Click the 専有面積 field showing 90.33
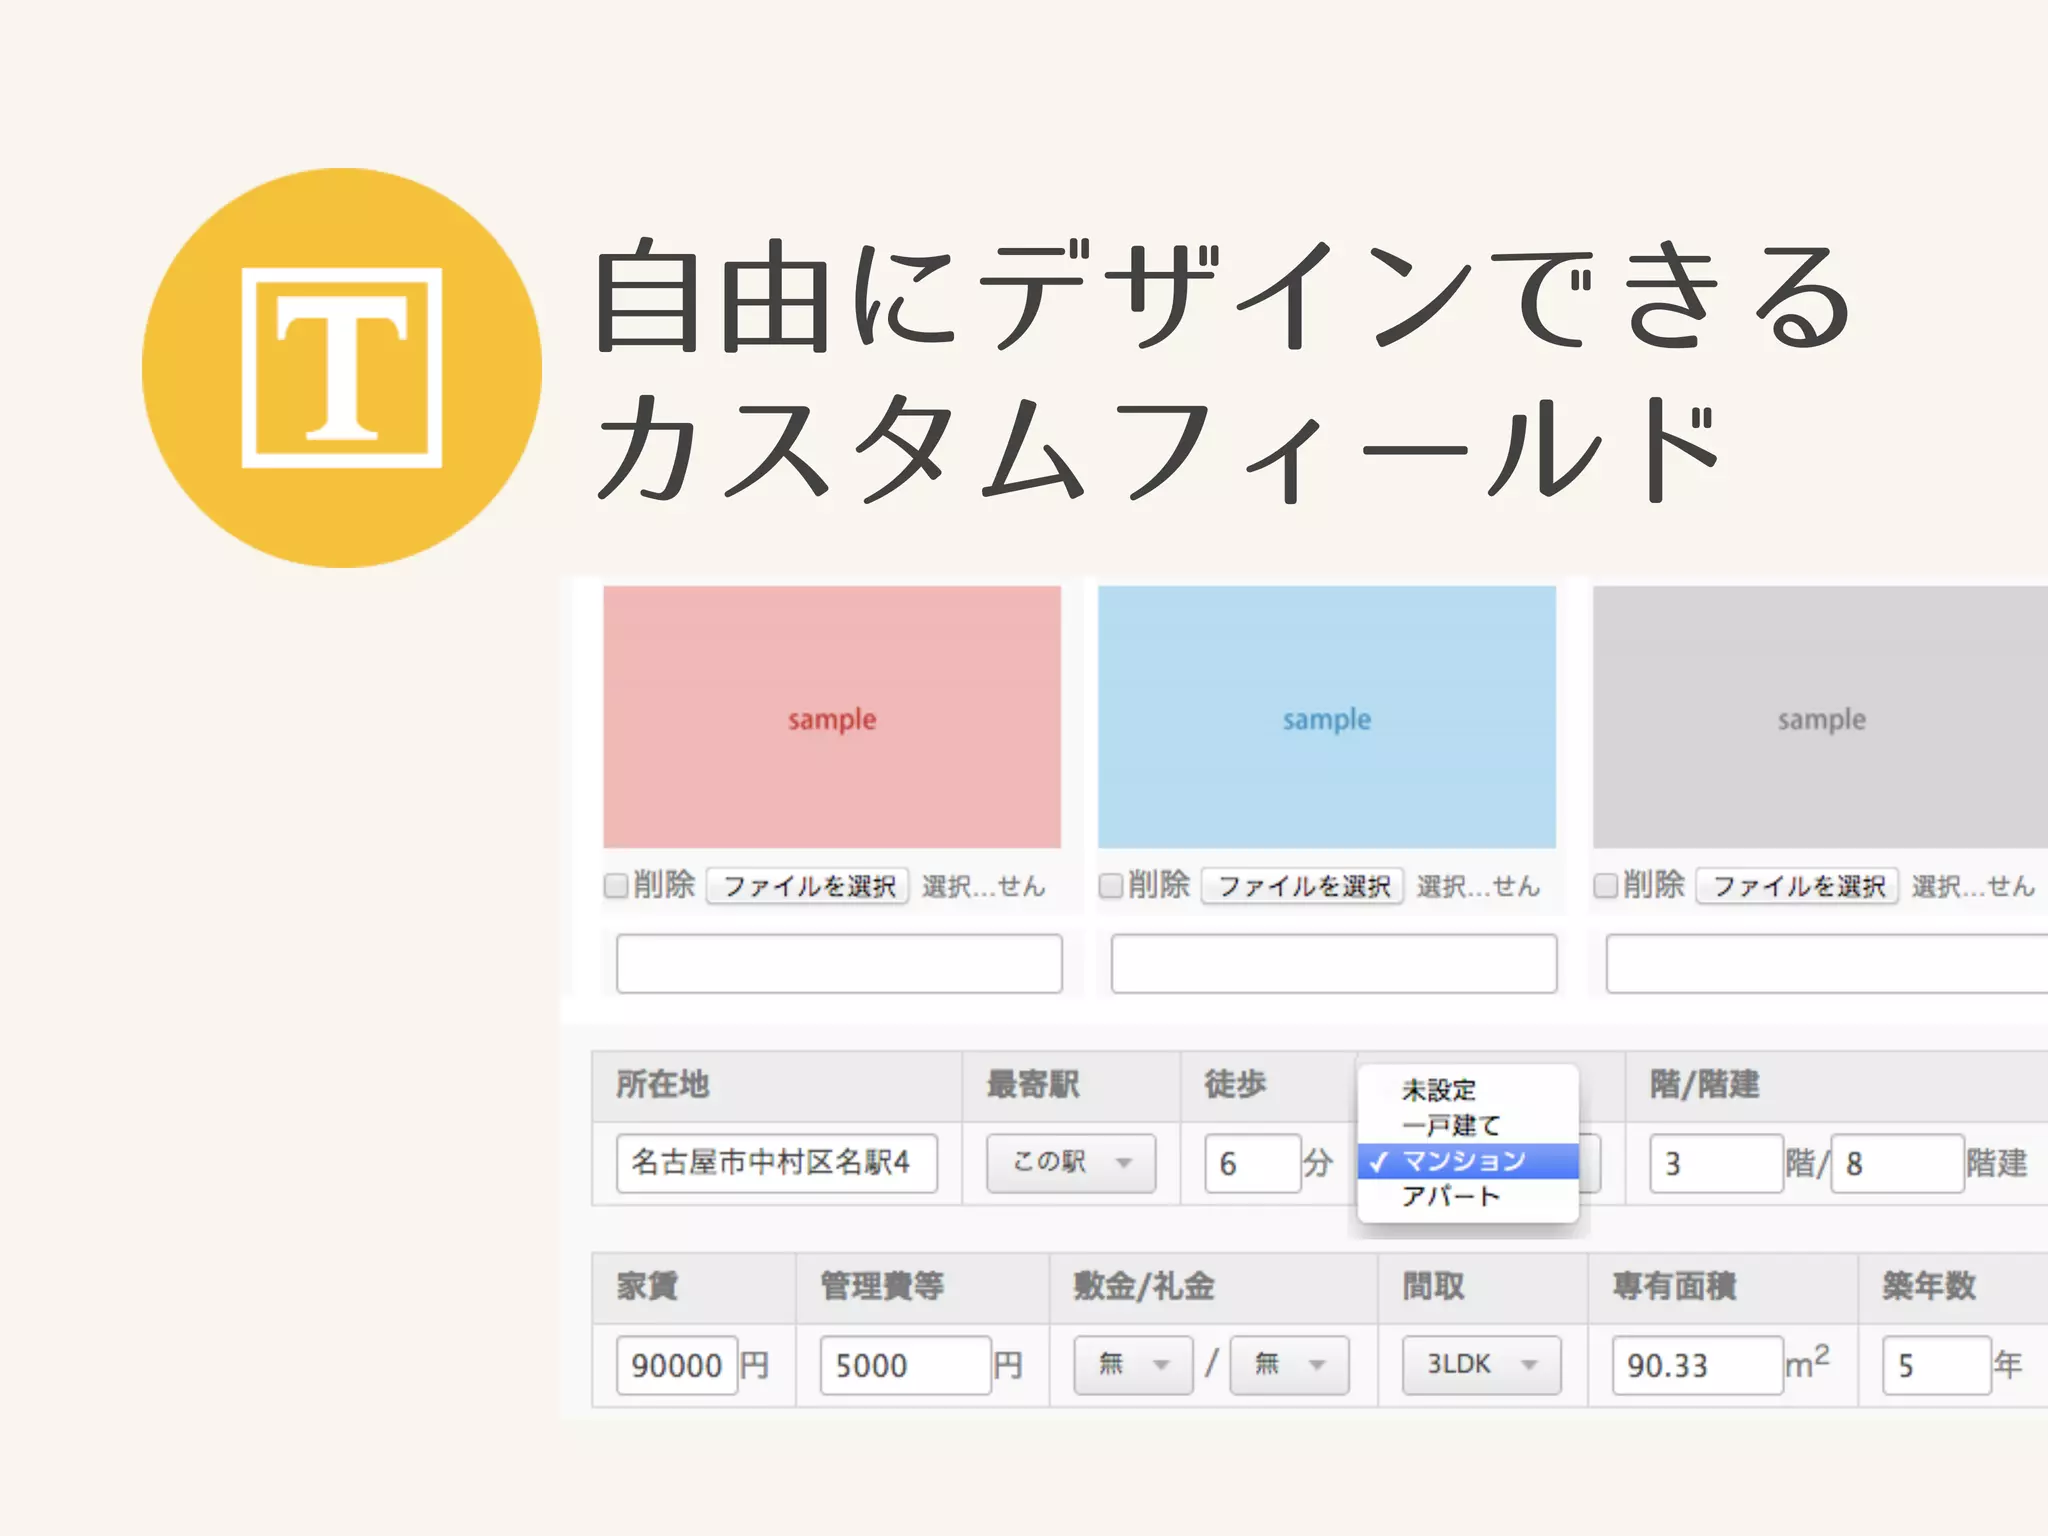 click(1698, 1365)
